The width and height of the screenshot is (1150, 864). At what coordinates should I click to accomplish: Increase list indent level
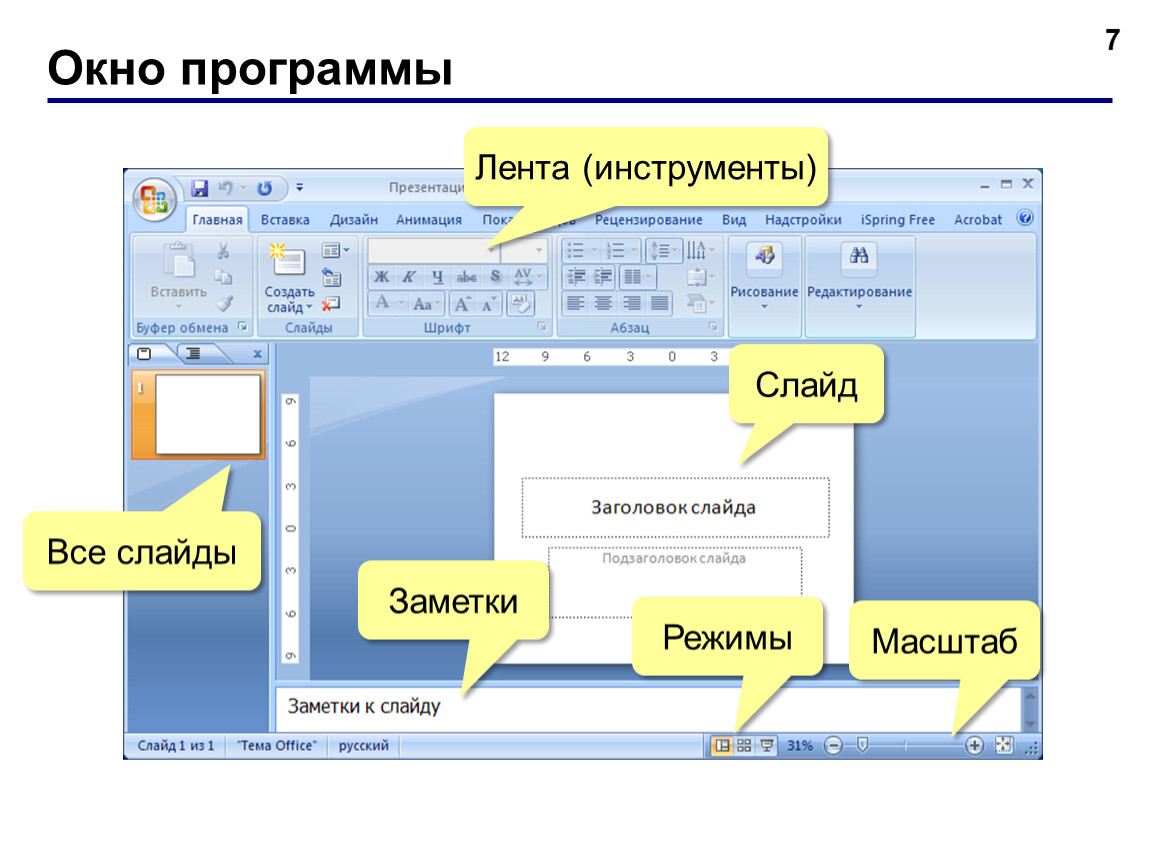pos(603,277)
